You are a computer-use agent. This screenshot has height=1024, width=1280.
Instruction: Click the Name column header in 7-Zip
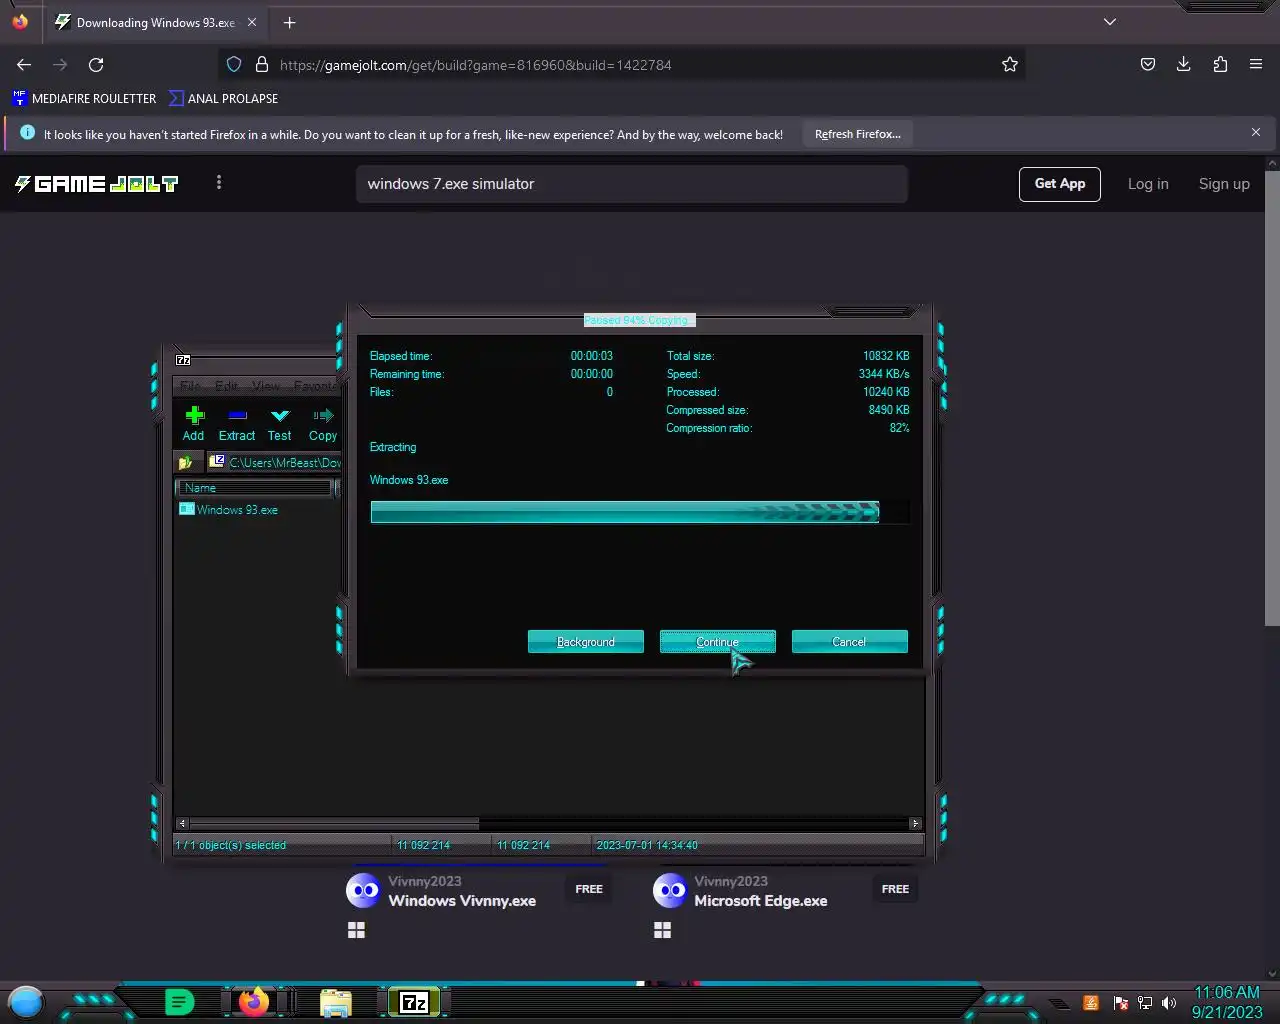point(254,488)
